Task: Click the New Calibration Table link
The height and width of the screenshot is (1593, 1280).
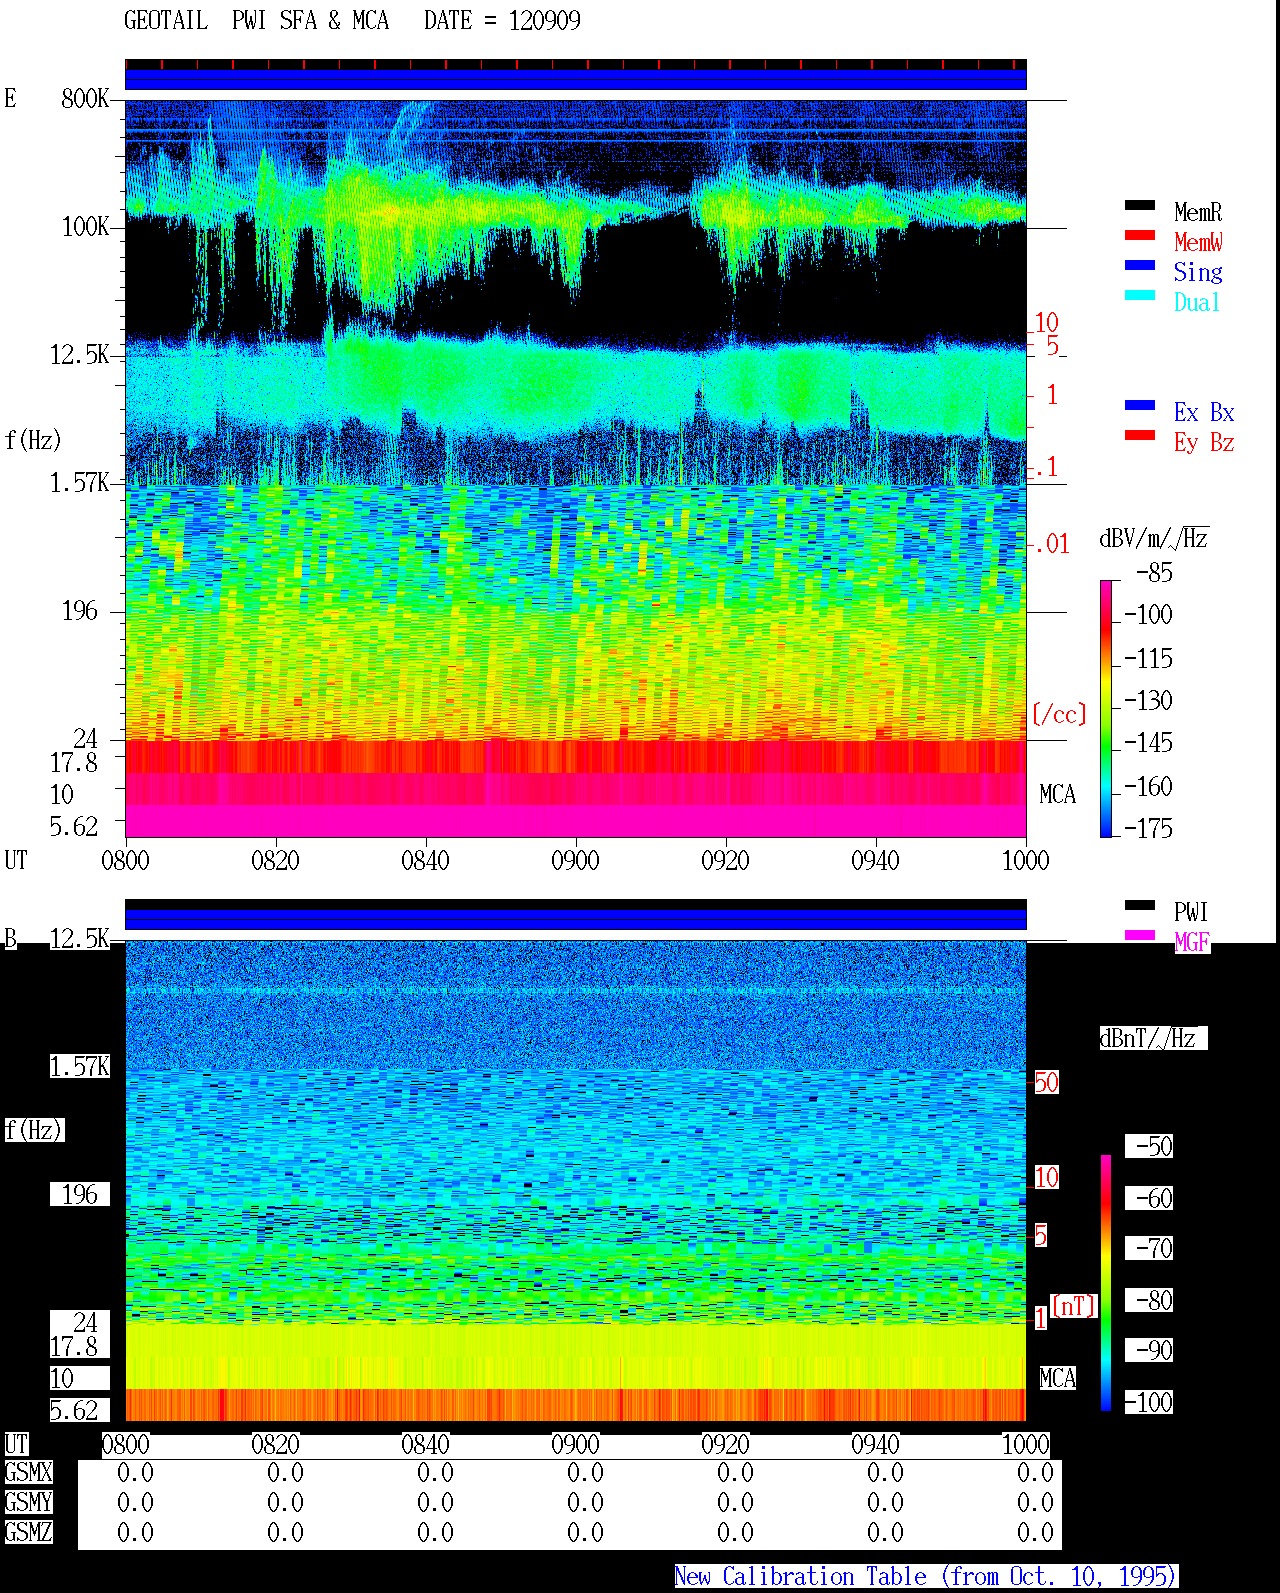Action: pos(925,1577)
